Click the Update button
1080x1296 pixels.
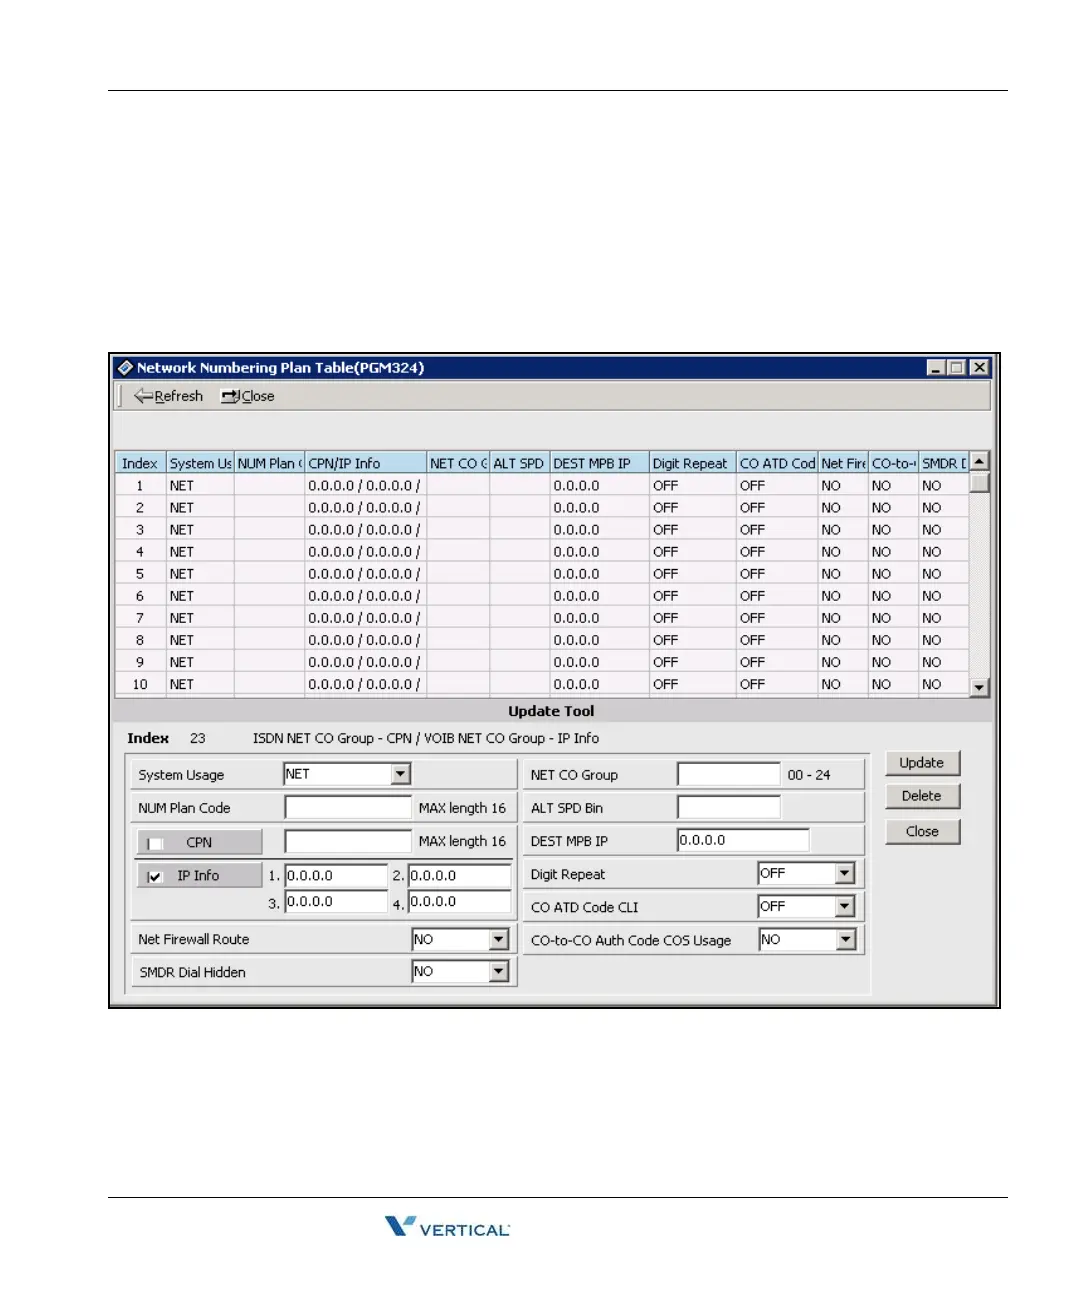click(922, 763)
